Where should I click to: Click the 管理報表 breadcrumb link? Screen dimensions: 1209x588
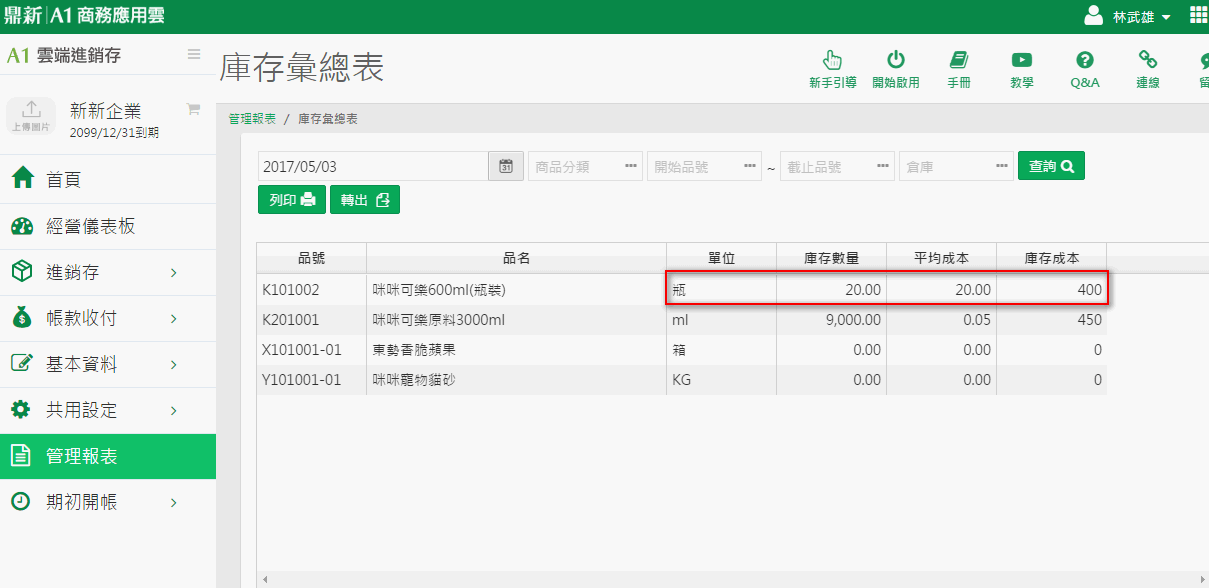(252, 119)
